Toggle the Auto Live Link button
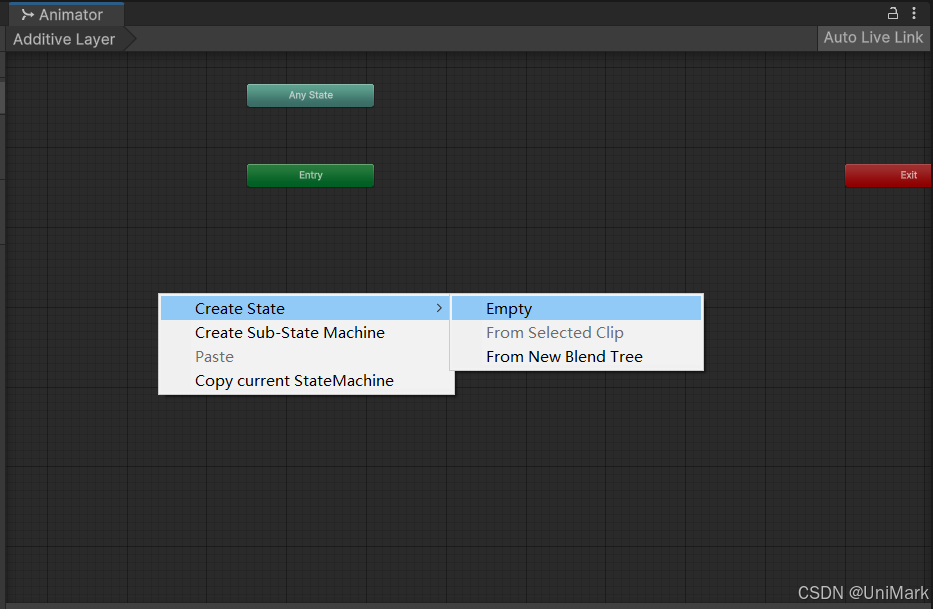The width and height of the screenshot is (933, 609). tap(873, 38)
